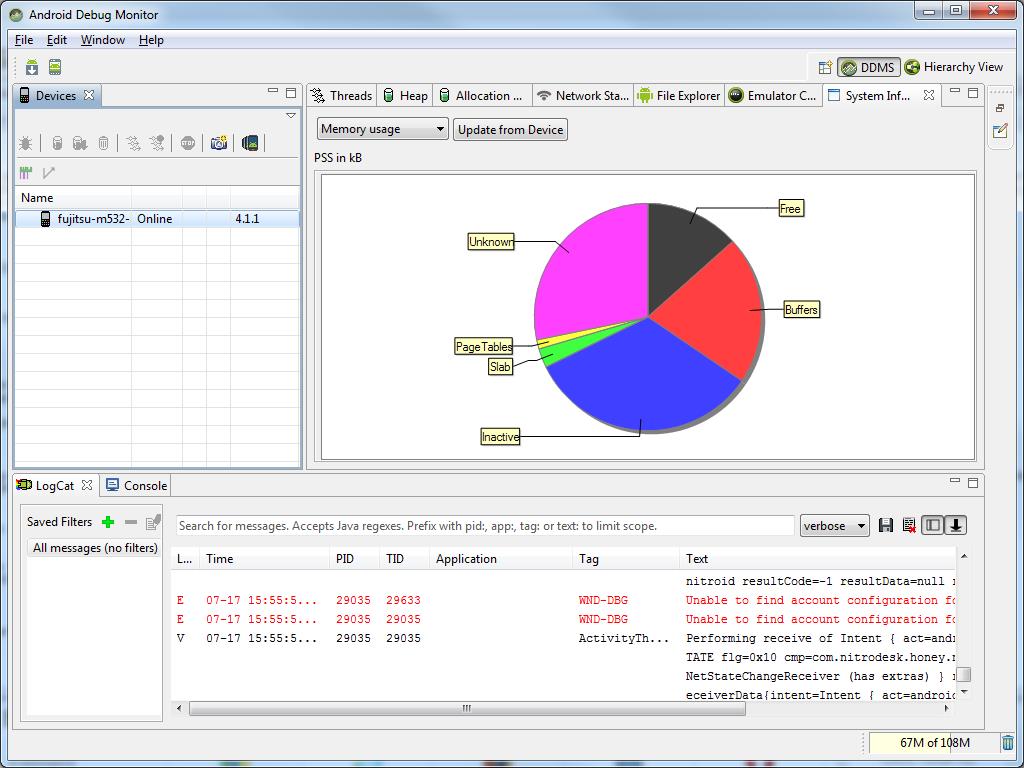
Task: Open the verbose log level dropdown
Action: [x=835, y=526]
